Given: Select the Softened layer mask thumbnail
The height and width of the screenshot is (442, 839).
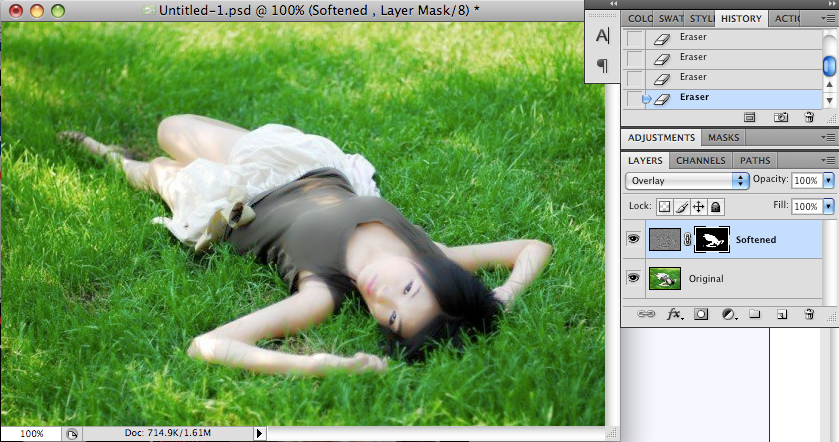Looking at the screenshot, I should point(712,239).
